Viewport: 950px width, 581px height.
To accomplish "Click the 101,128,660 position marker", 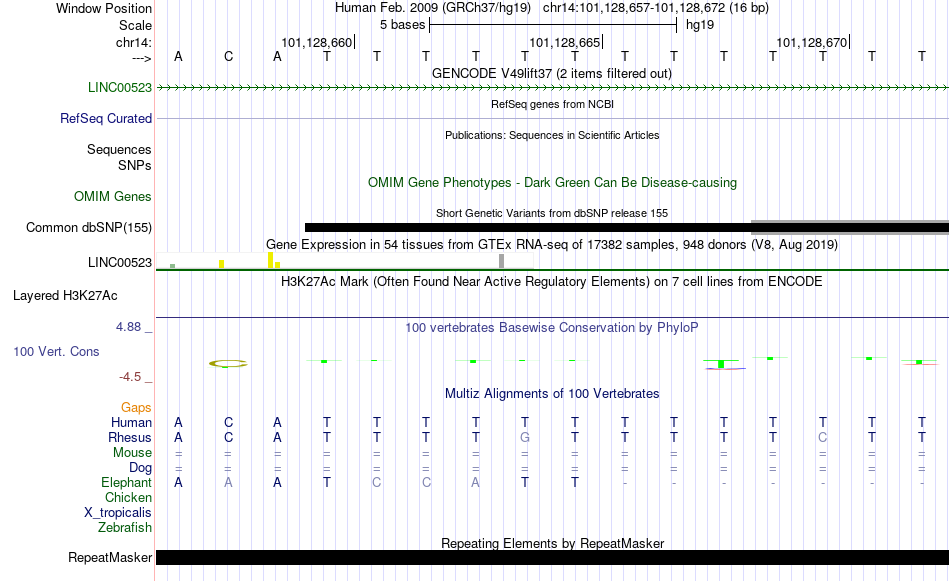I will coord(316,42).
